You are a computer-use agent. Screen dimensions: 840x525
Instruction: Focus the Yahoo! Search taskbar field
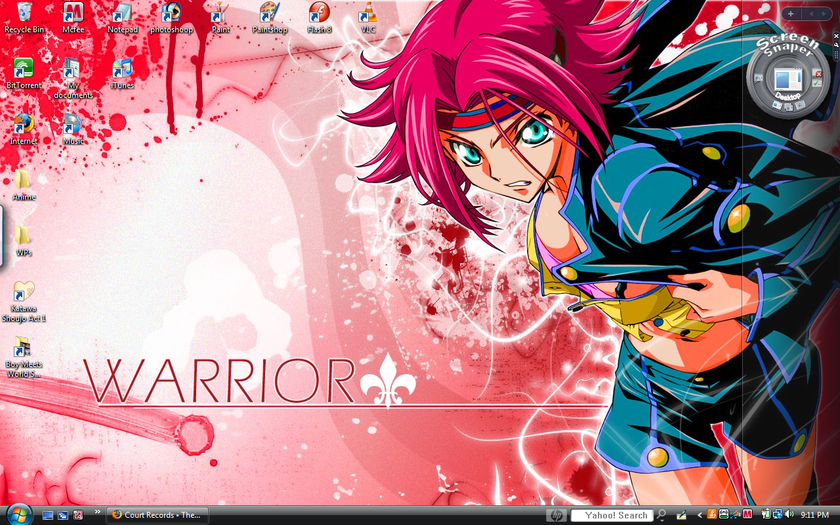(612, 515)
